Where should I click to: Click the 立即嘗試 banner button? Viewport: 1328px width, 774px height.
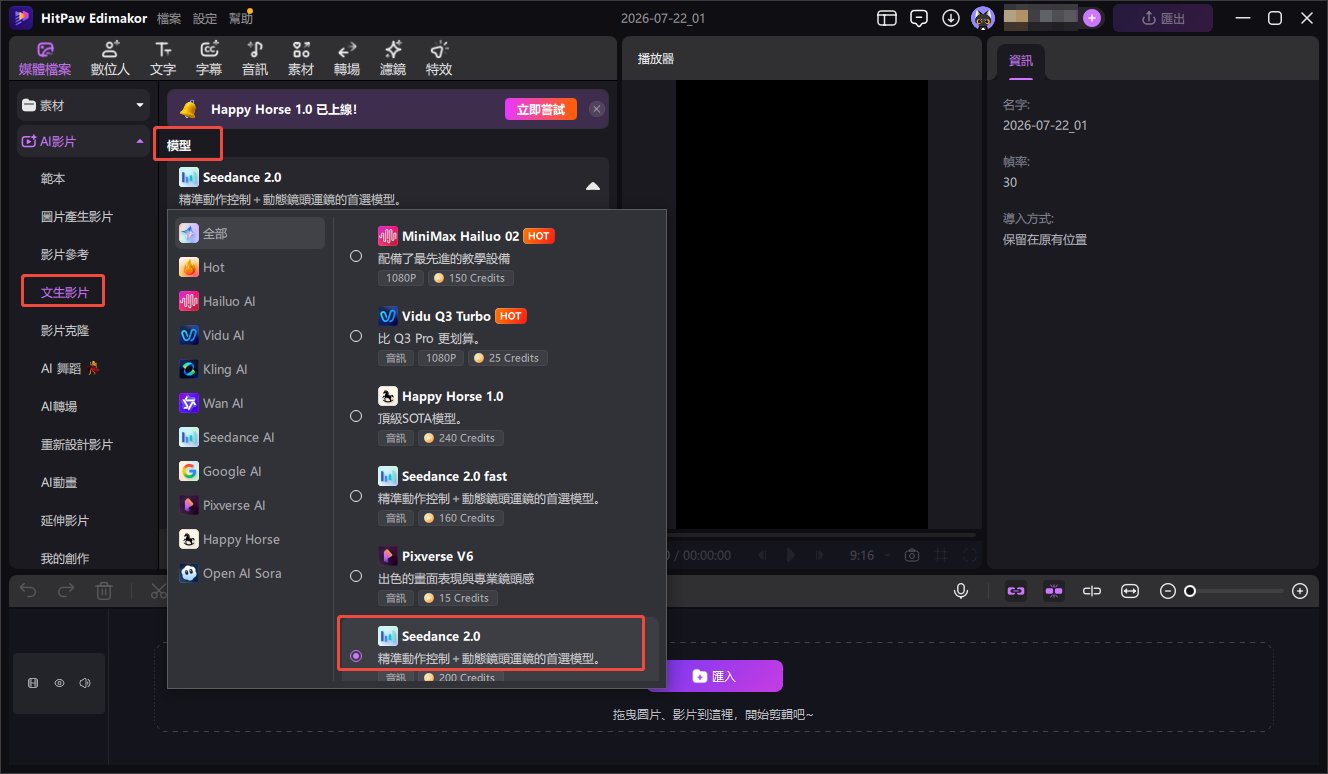coord(541,109)
